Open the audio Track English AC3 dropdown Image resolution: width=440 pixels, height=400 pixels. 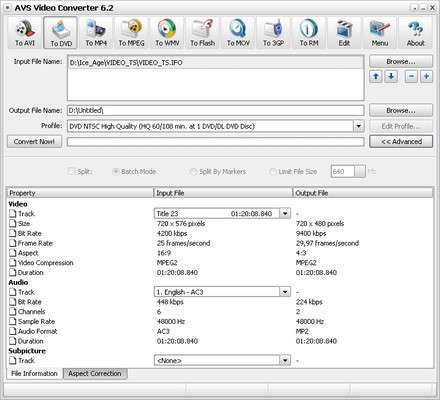click(285, 292)
